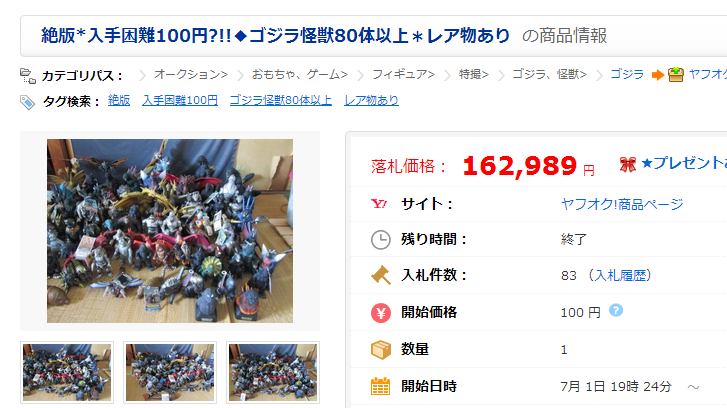Open the 入手困難100円 tag link
The height and width of the screenshot is (408, 727).
pyautogui.click(x=180, y=100)
